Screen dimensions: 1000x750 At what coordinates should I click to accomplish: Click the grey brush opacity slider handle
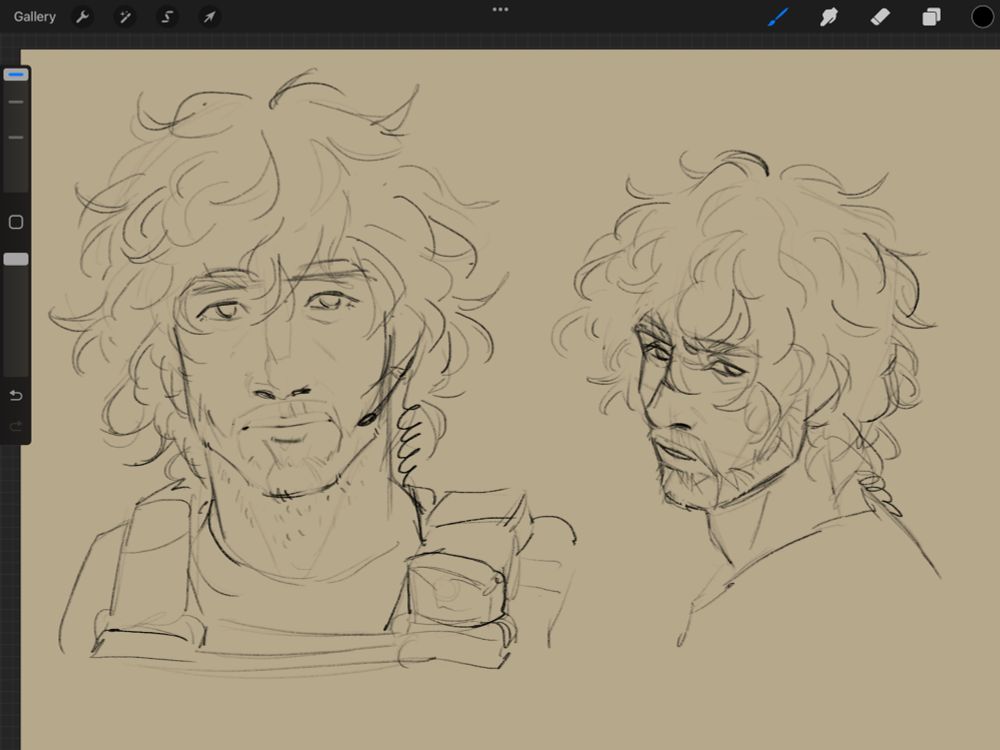tap(16, 259)
